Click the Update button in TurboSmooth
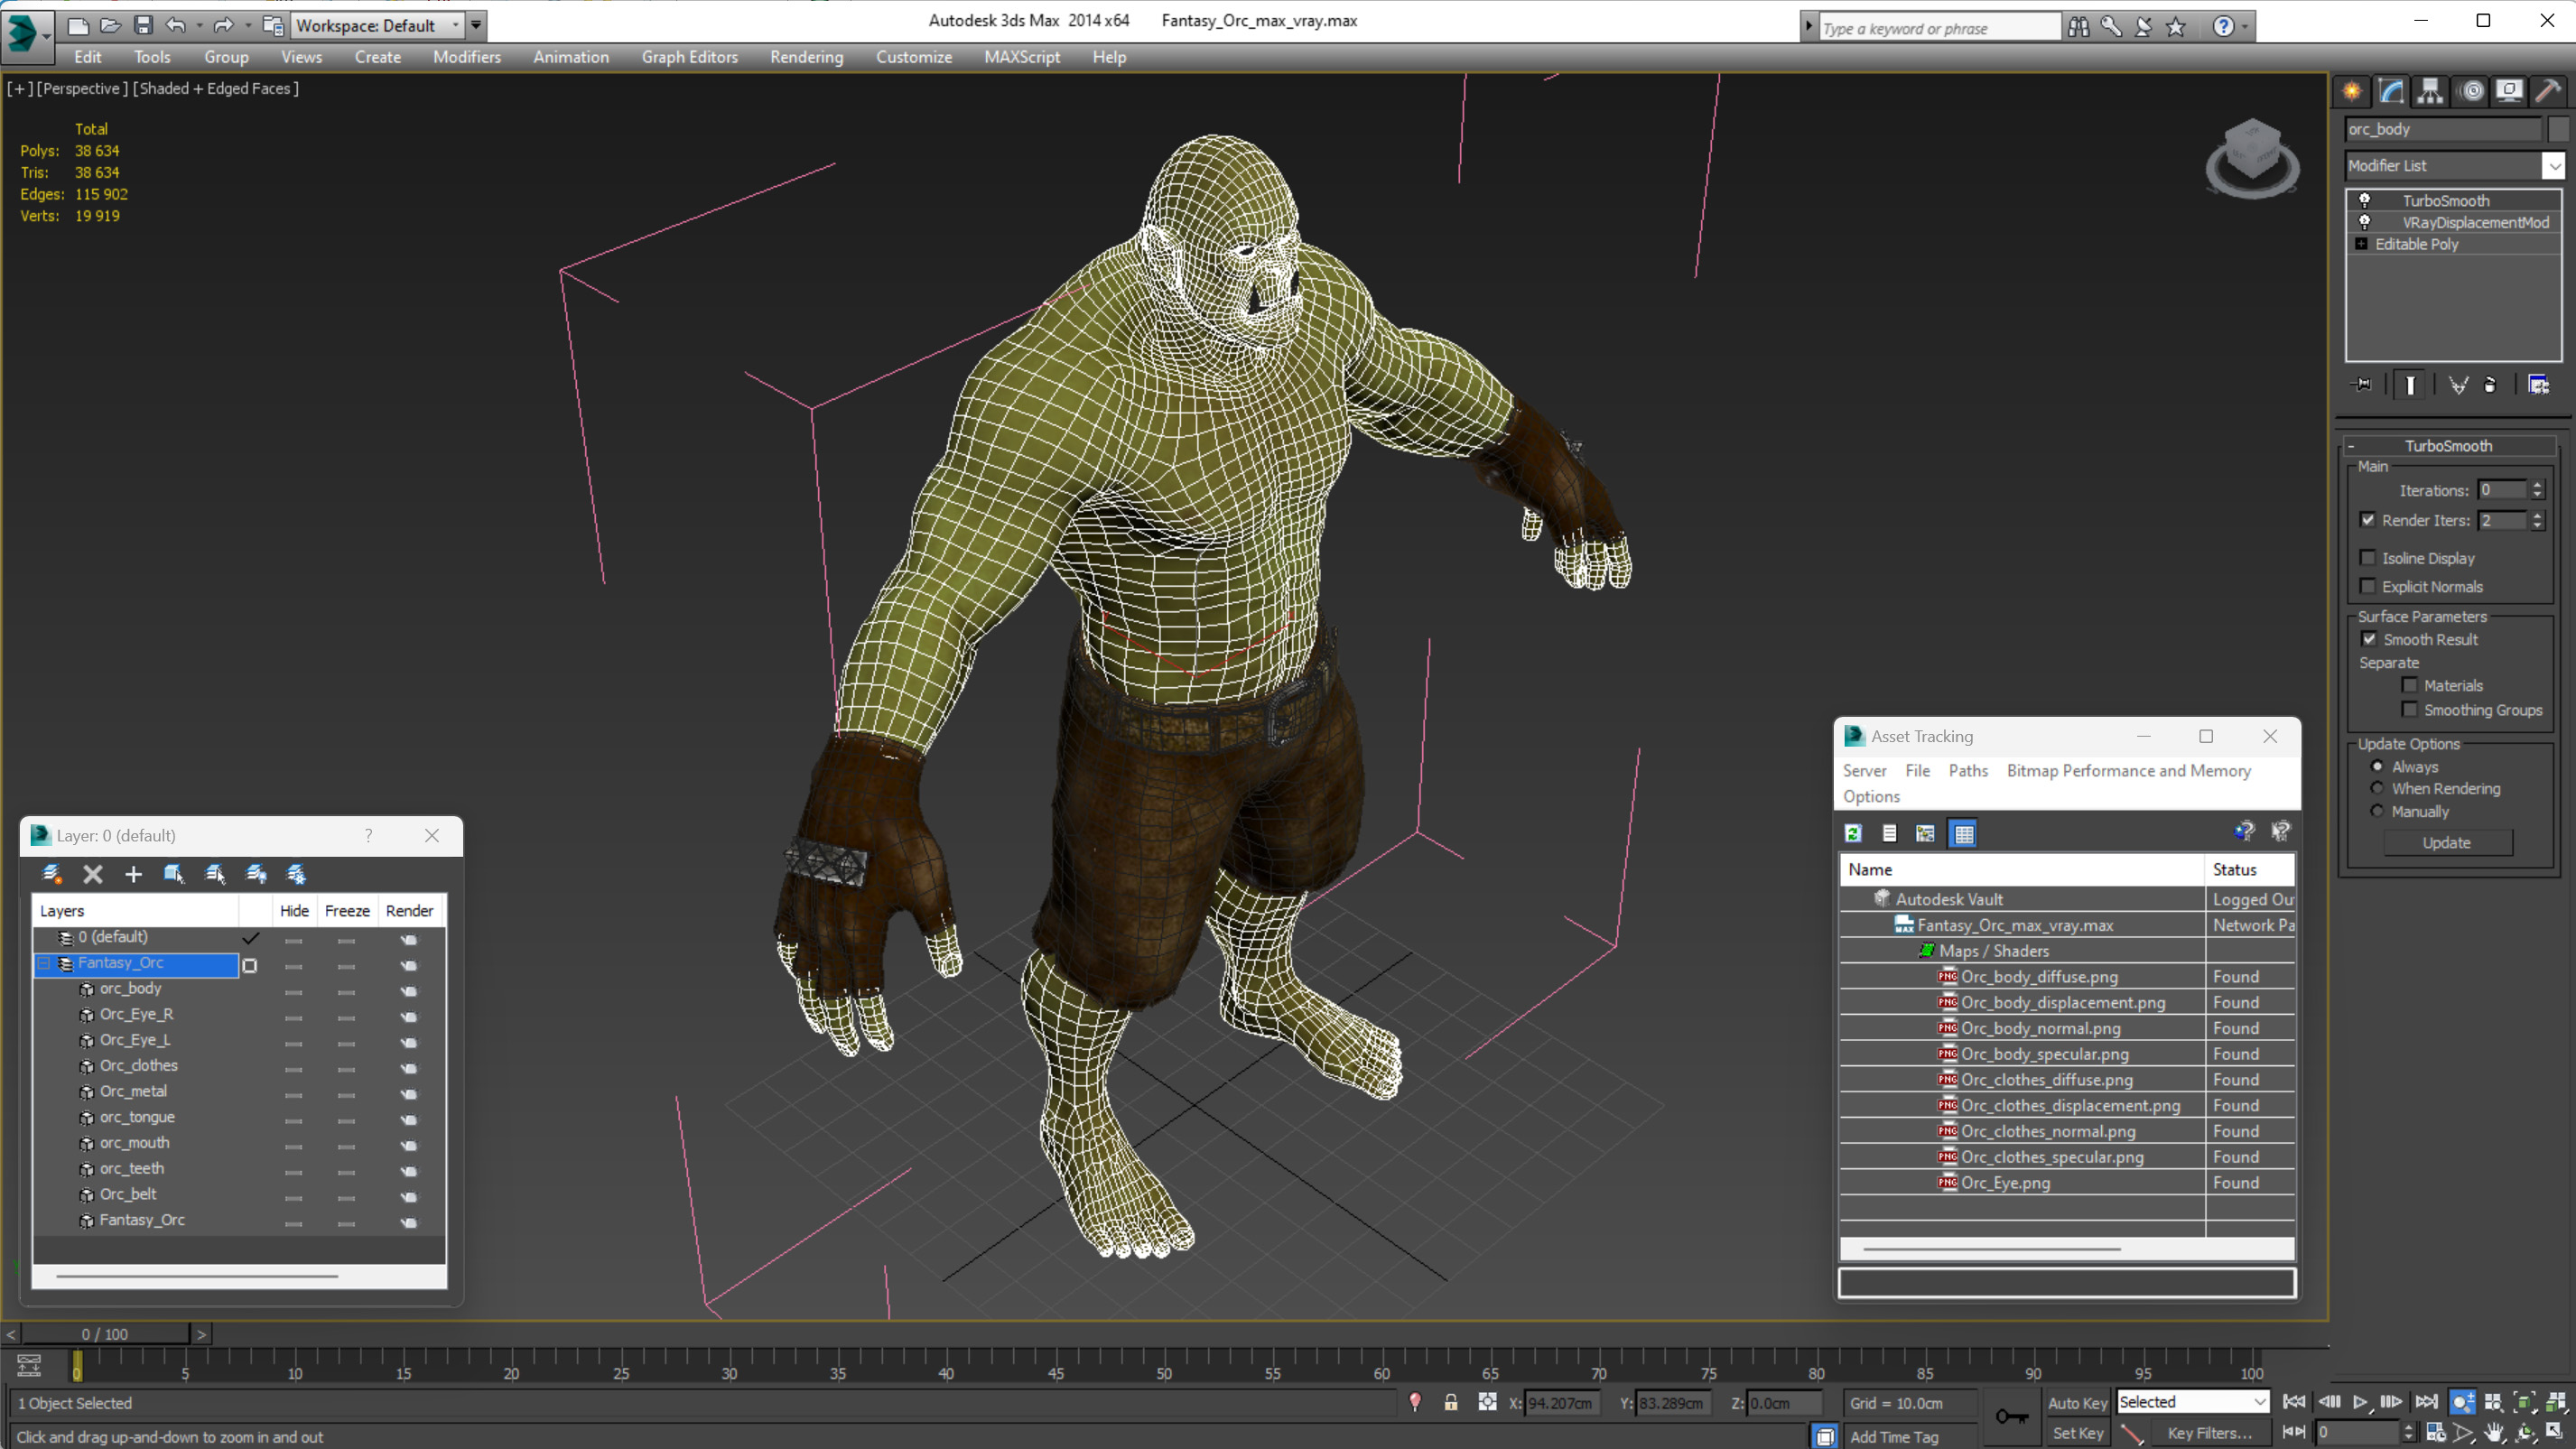2576x1449 pixels. (x=2446, y=843)
